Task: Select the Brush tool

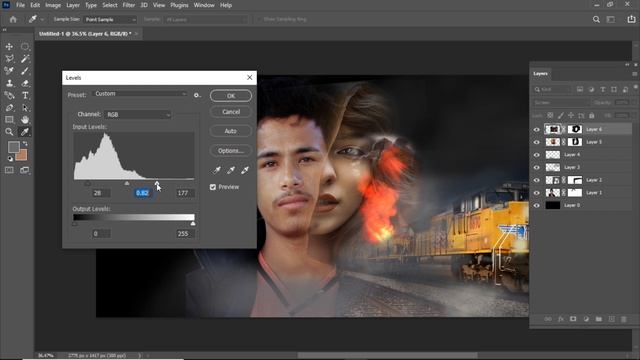Action: point(25,71)
